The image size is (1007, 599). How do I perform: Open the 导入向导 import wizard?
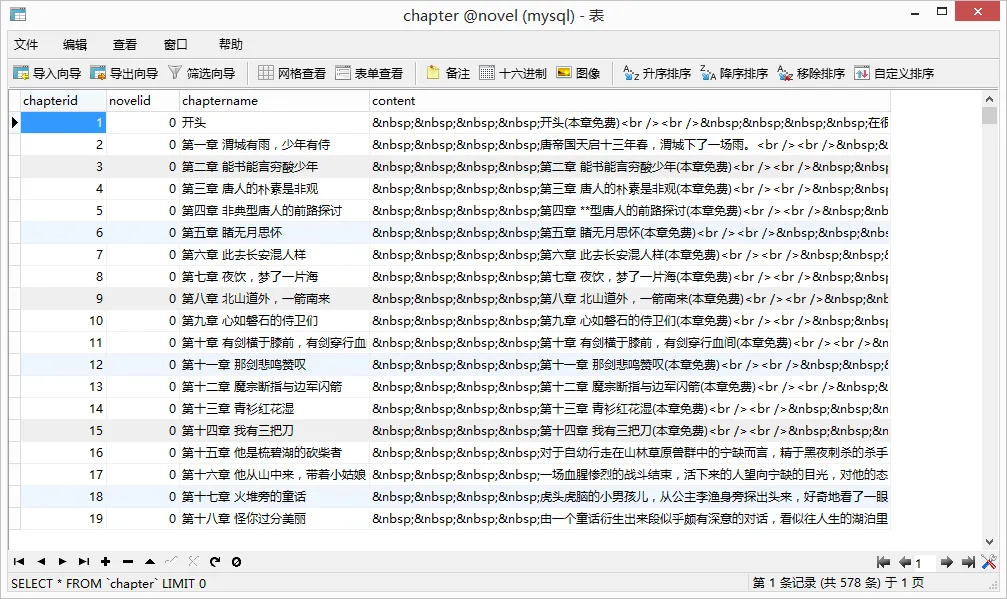pos(47,73)
